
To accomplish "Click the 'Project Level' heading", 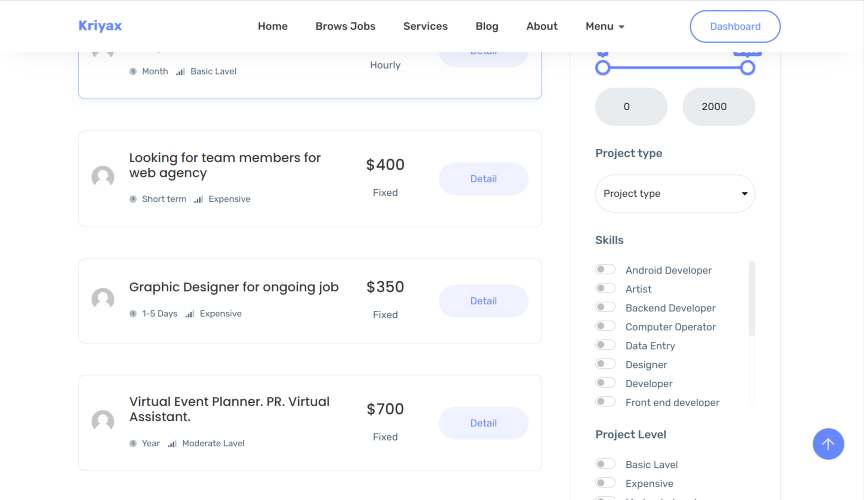I will click(631, 434).
